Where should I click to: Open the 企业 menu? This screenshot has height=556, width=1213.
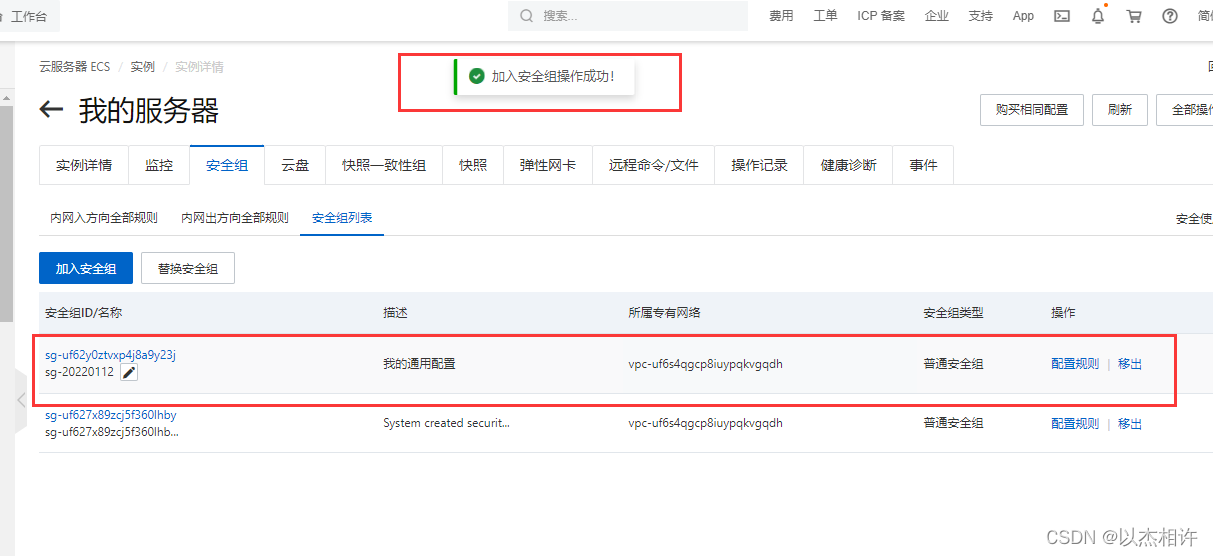[937, 16]
